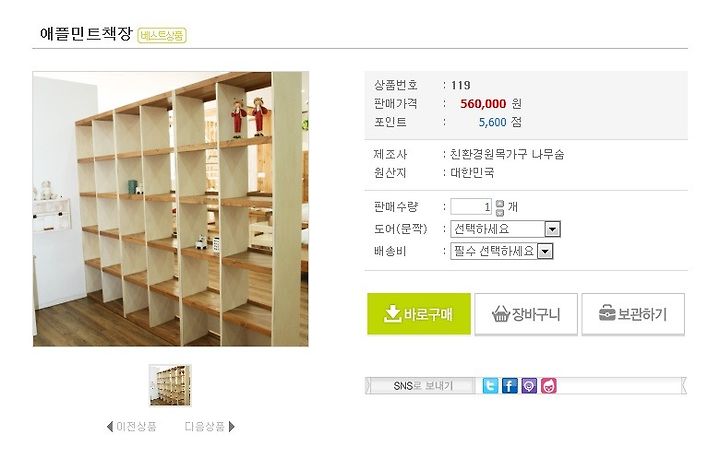
Task: Add item with 장바구니 cart button
Action: pos(526,314)
